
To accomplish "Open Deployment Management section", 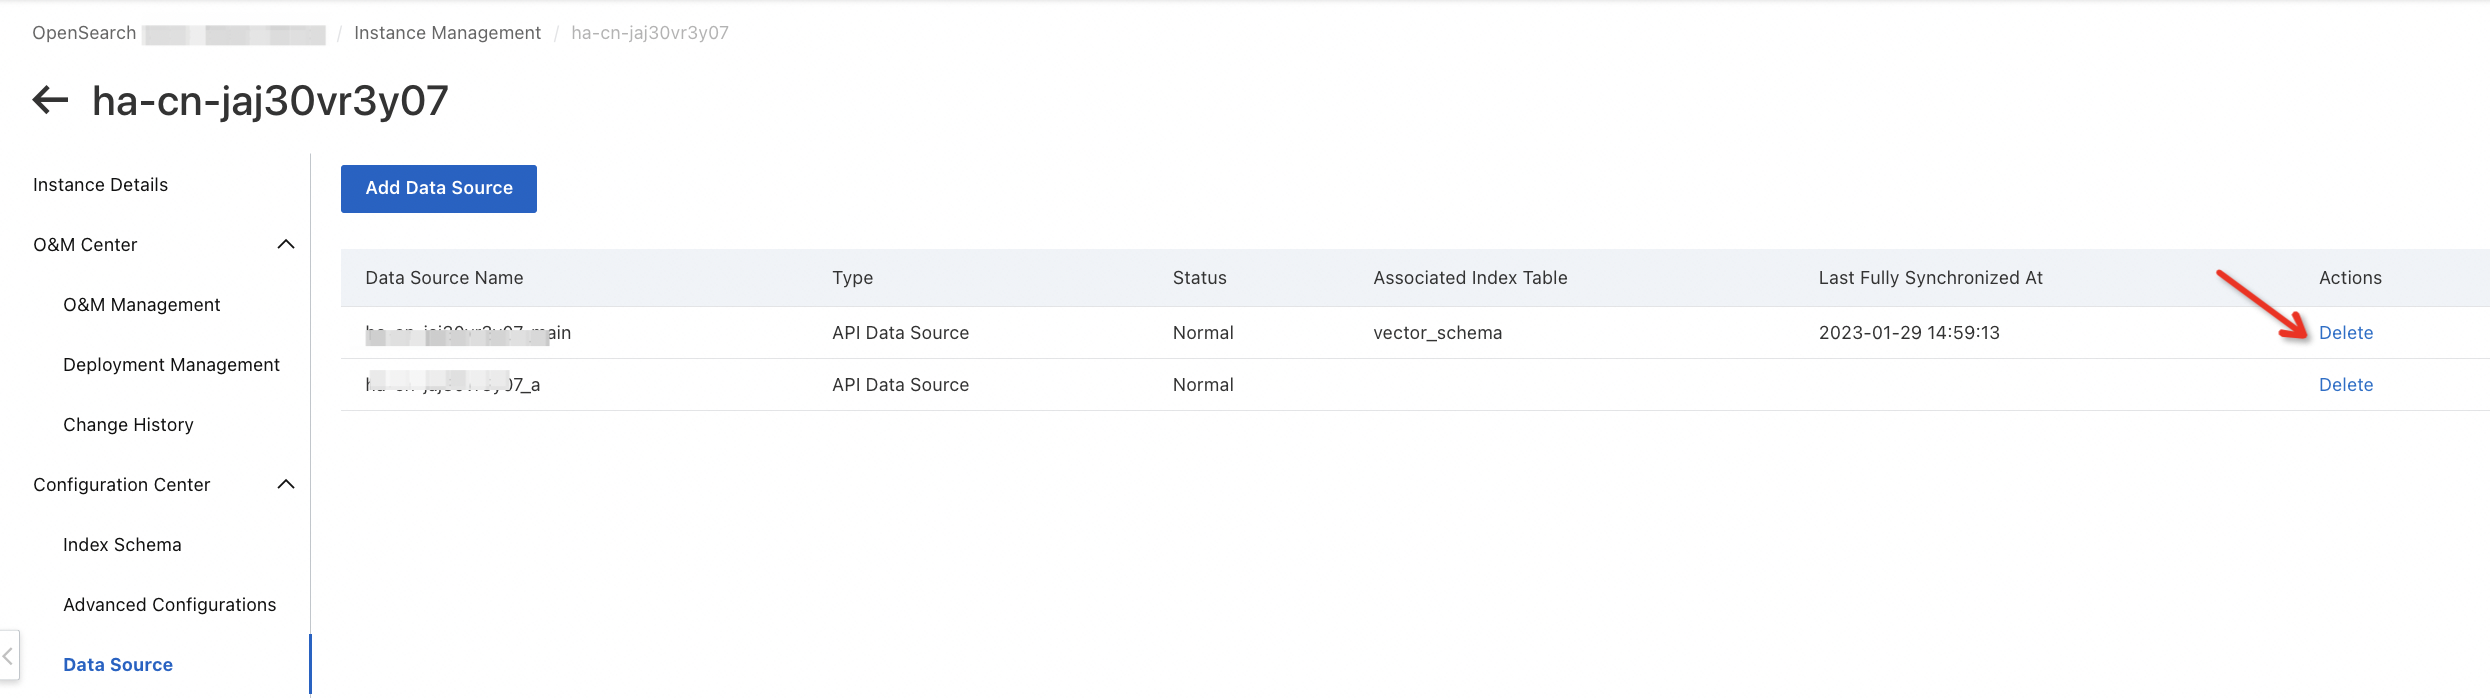I will (x=171, y=365).
